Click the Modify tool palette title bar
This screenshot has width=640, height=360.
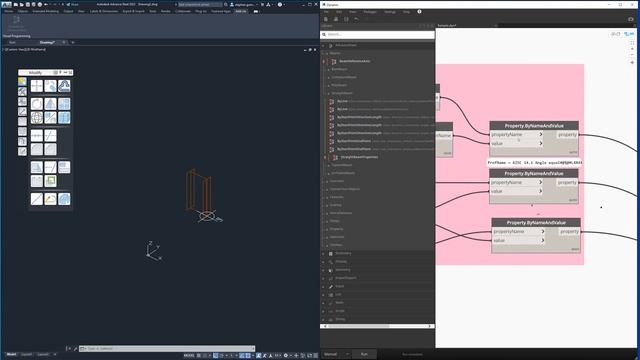pos(45,73)
